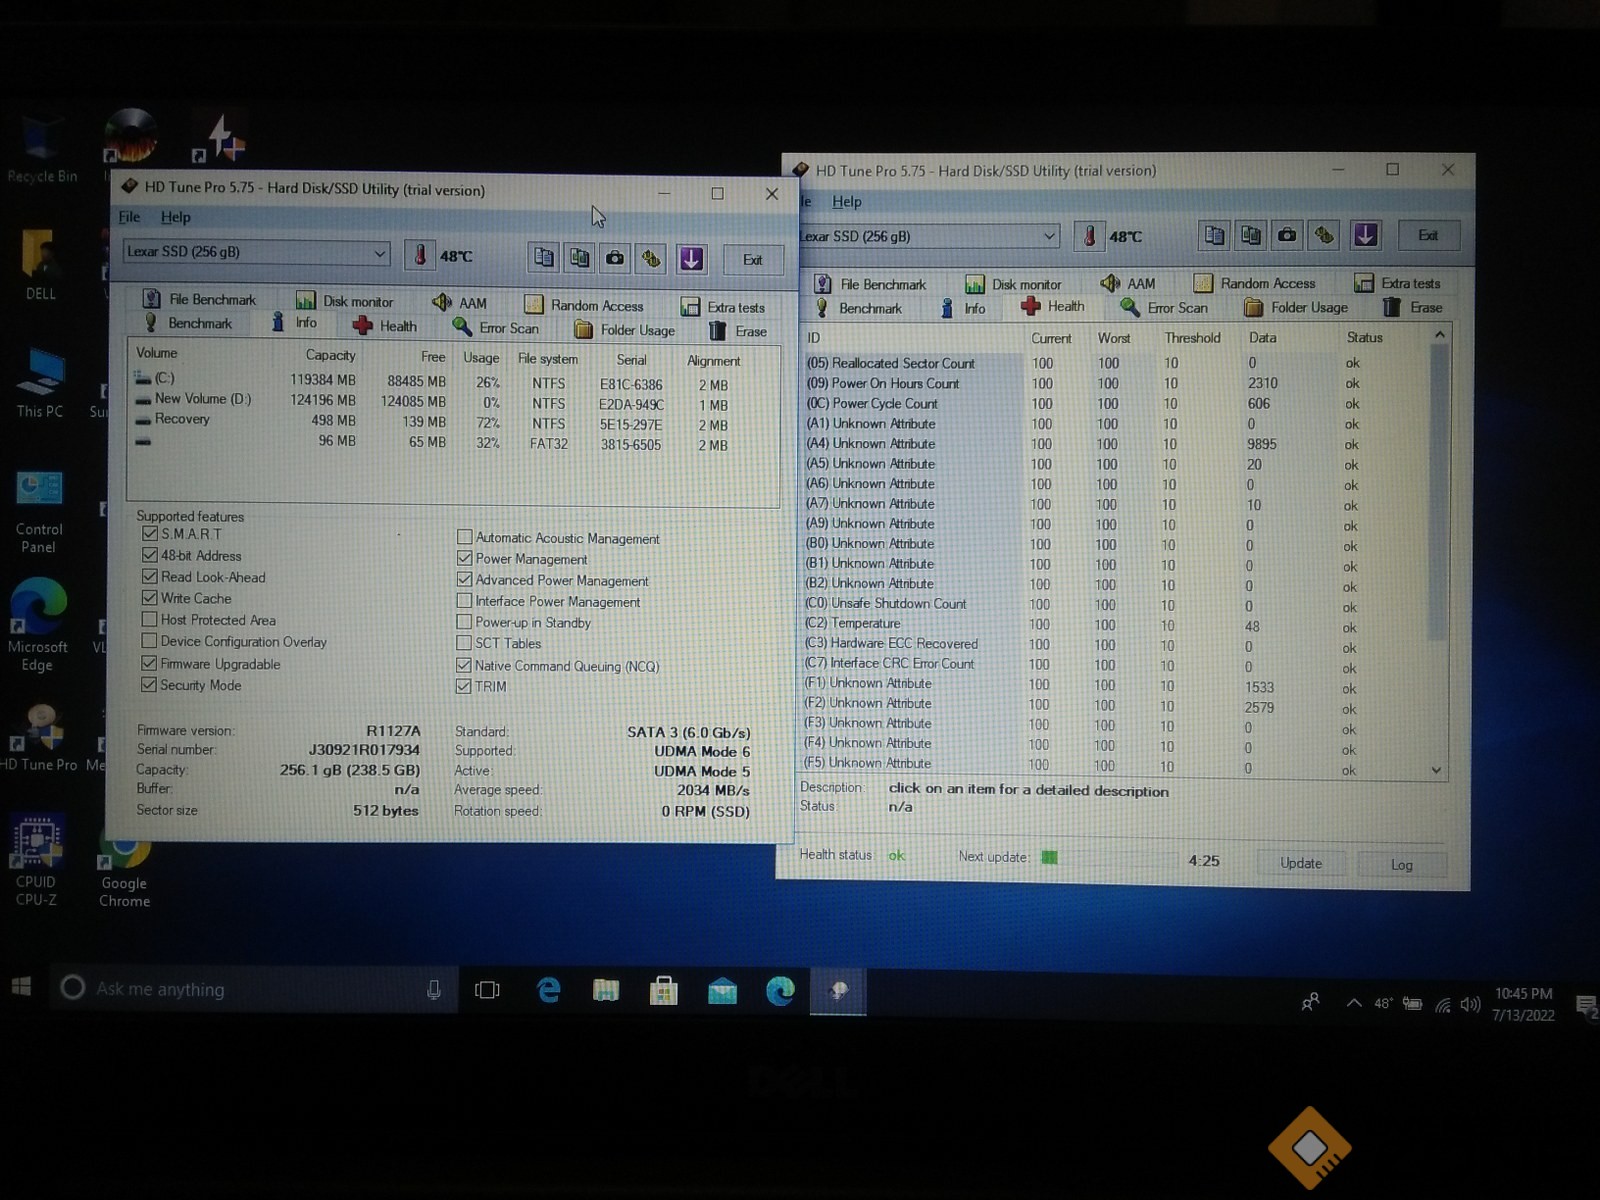Open Mail app on taskbar

click(722, 992)
